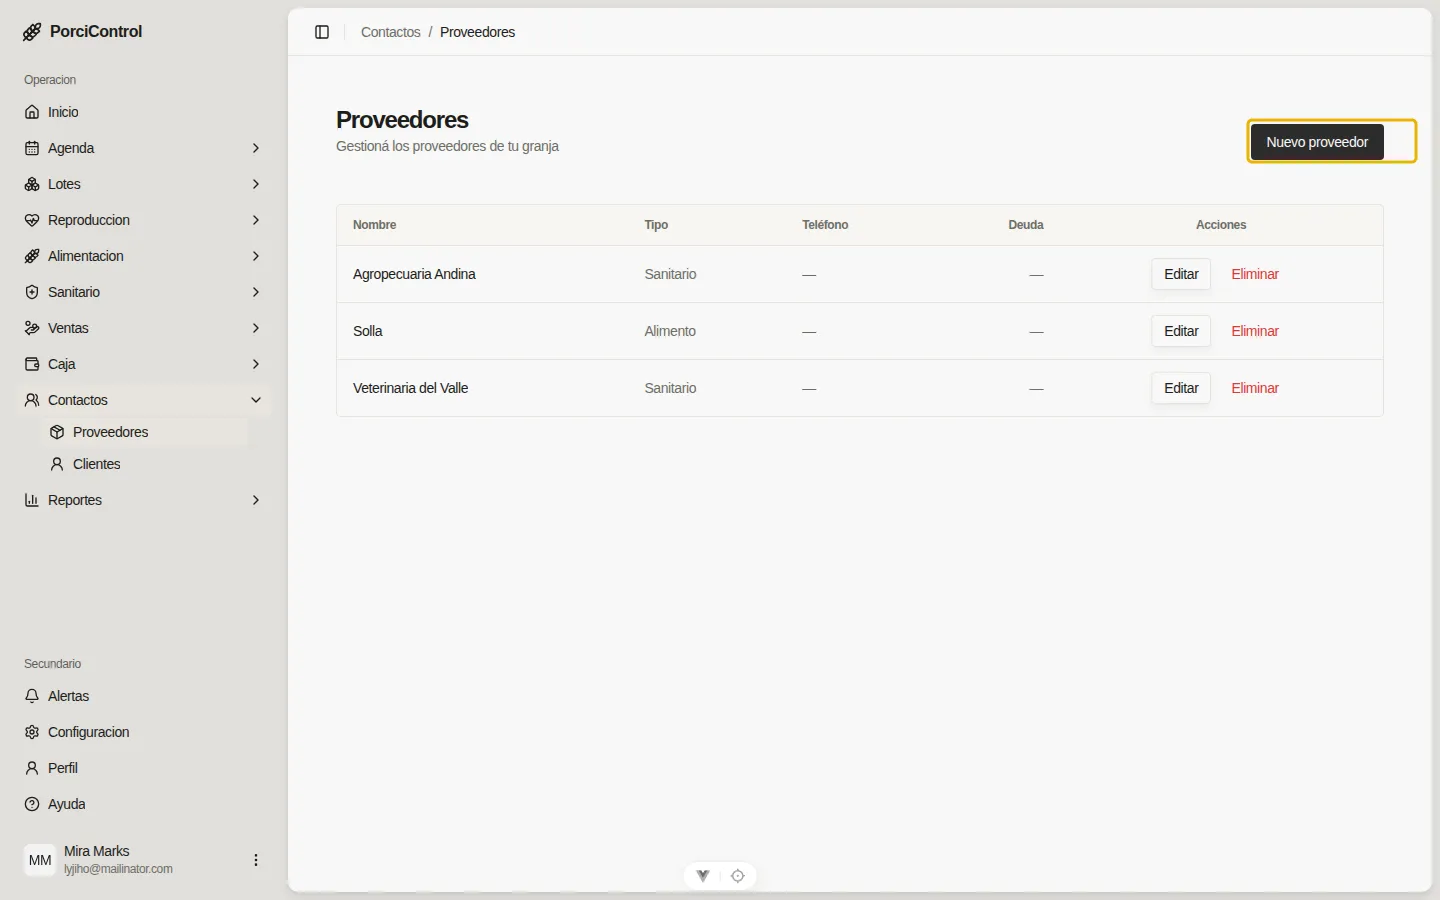Click the Clientes person icon
The image size is (1440, 900).
[57, 464]
